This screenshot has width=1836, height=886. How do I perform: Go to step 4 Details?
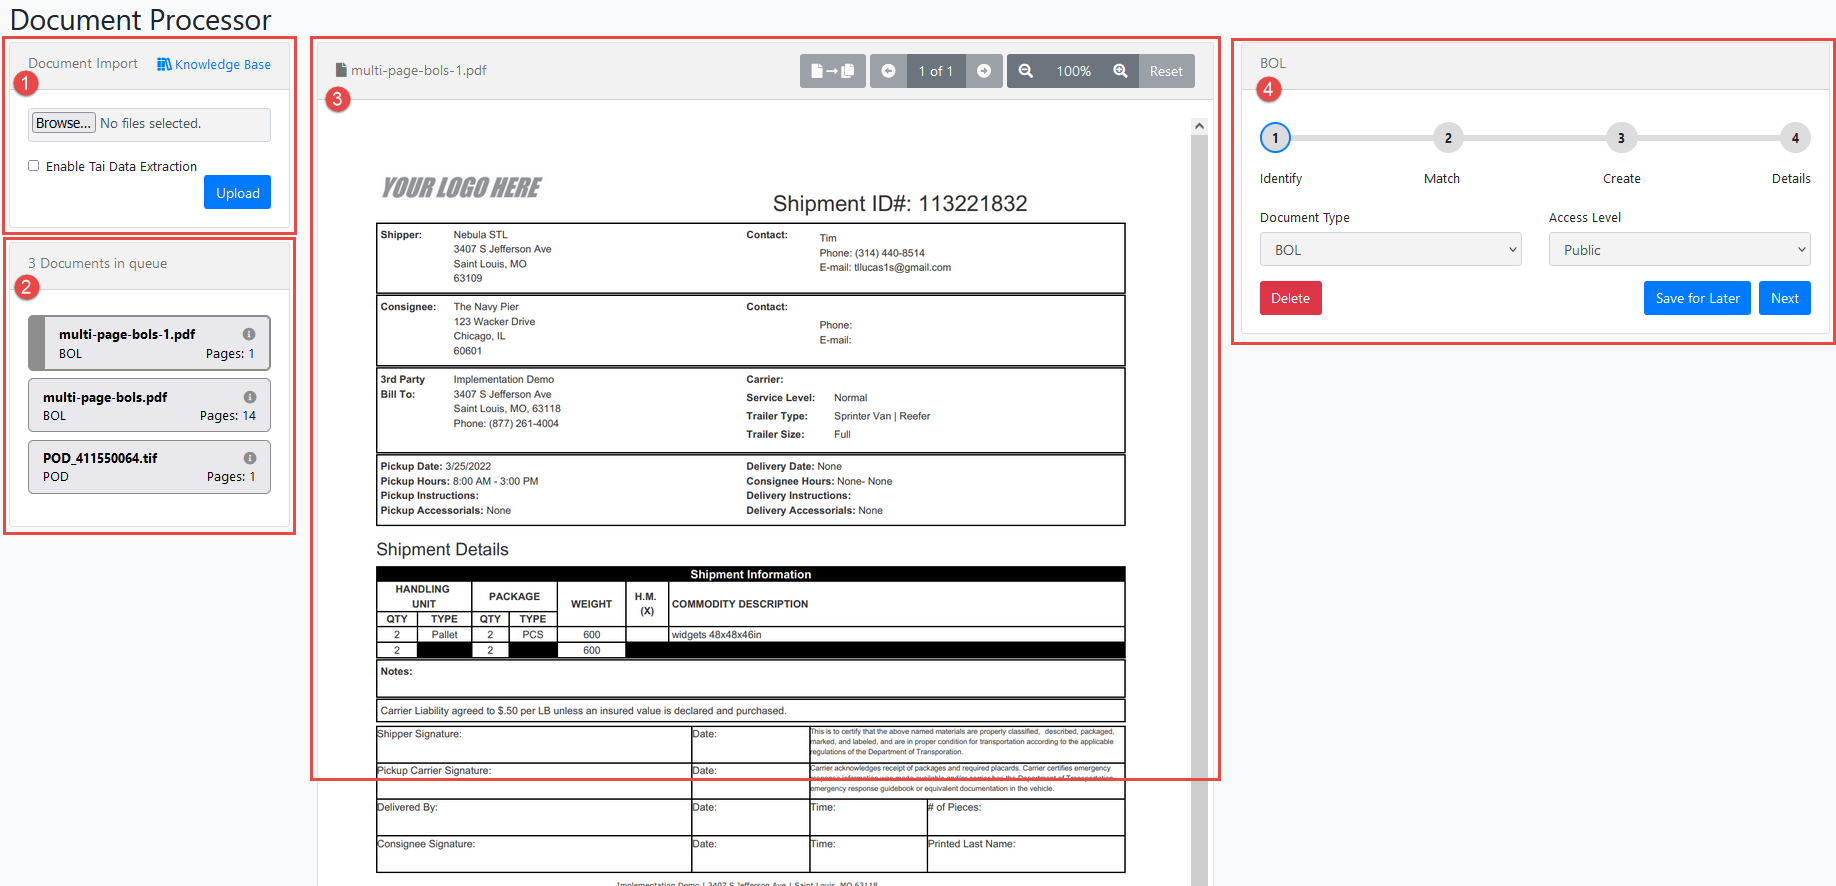tap(1795, 138)
